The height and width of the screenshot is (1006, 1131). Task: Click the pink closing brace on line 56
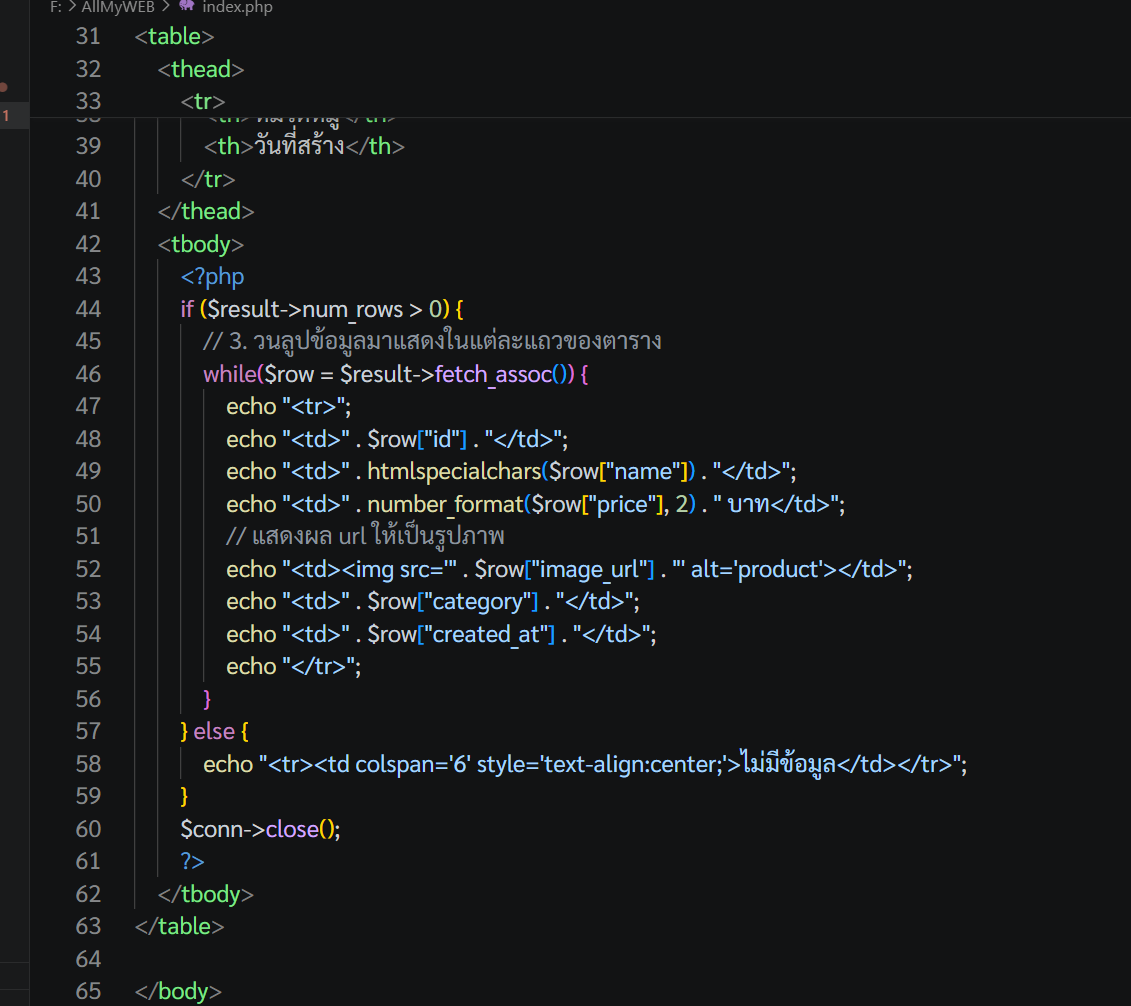click(207, 700)
